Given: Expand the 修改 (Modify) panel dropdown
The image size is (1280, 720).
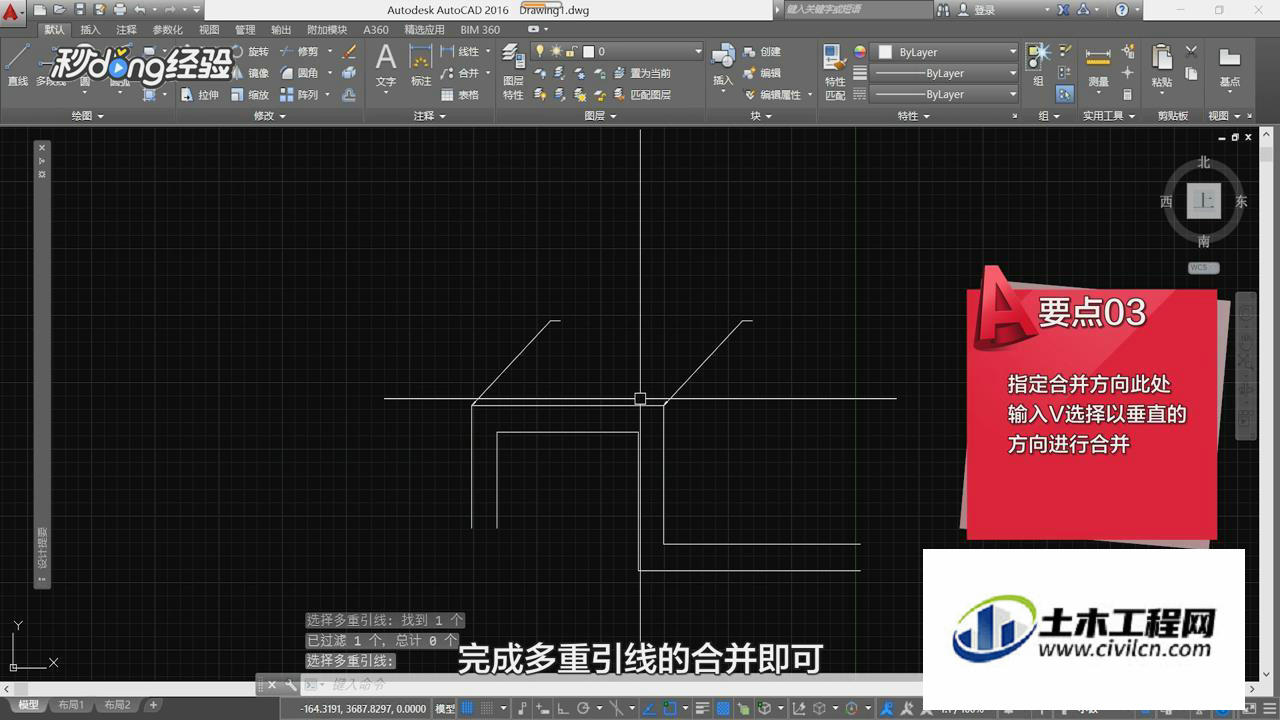Looking at the screenshot, I should (269, 116).
